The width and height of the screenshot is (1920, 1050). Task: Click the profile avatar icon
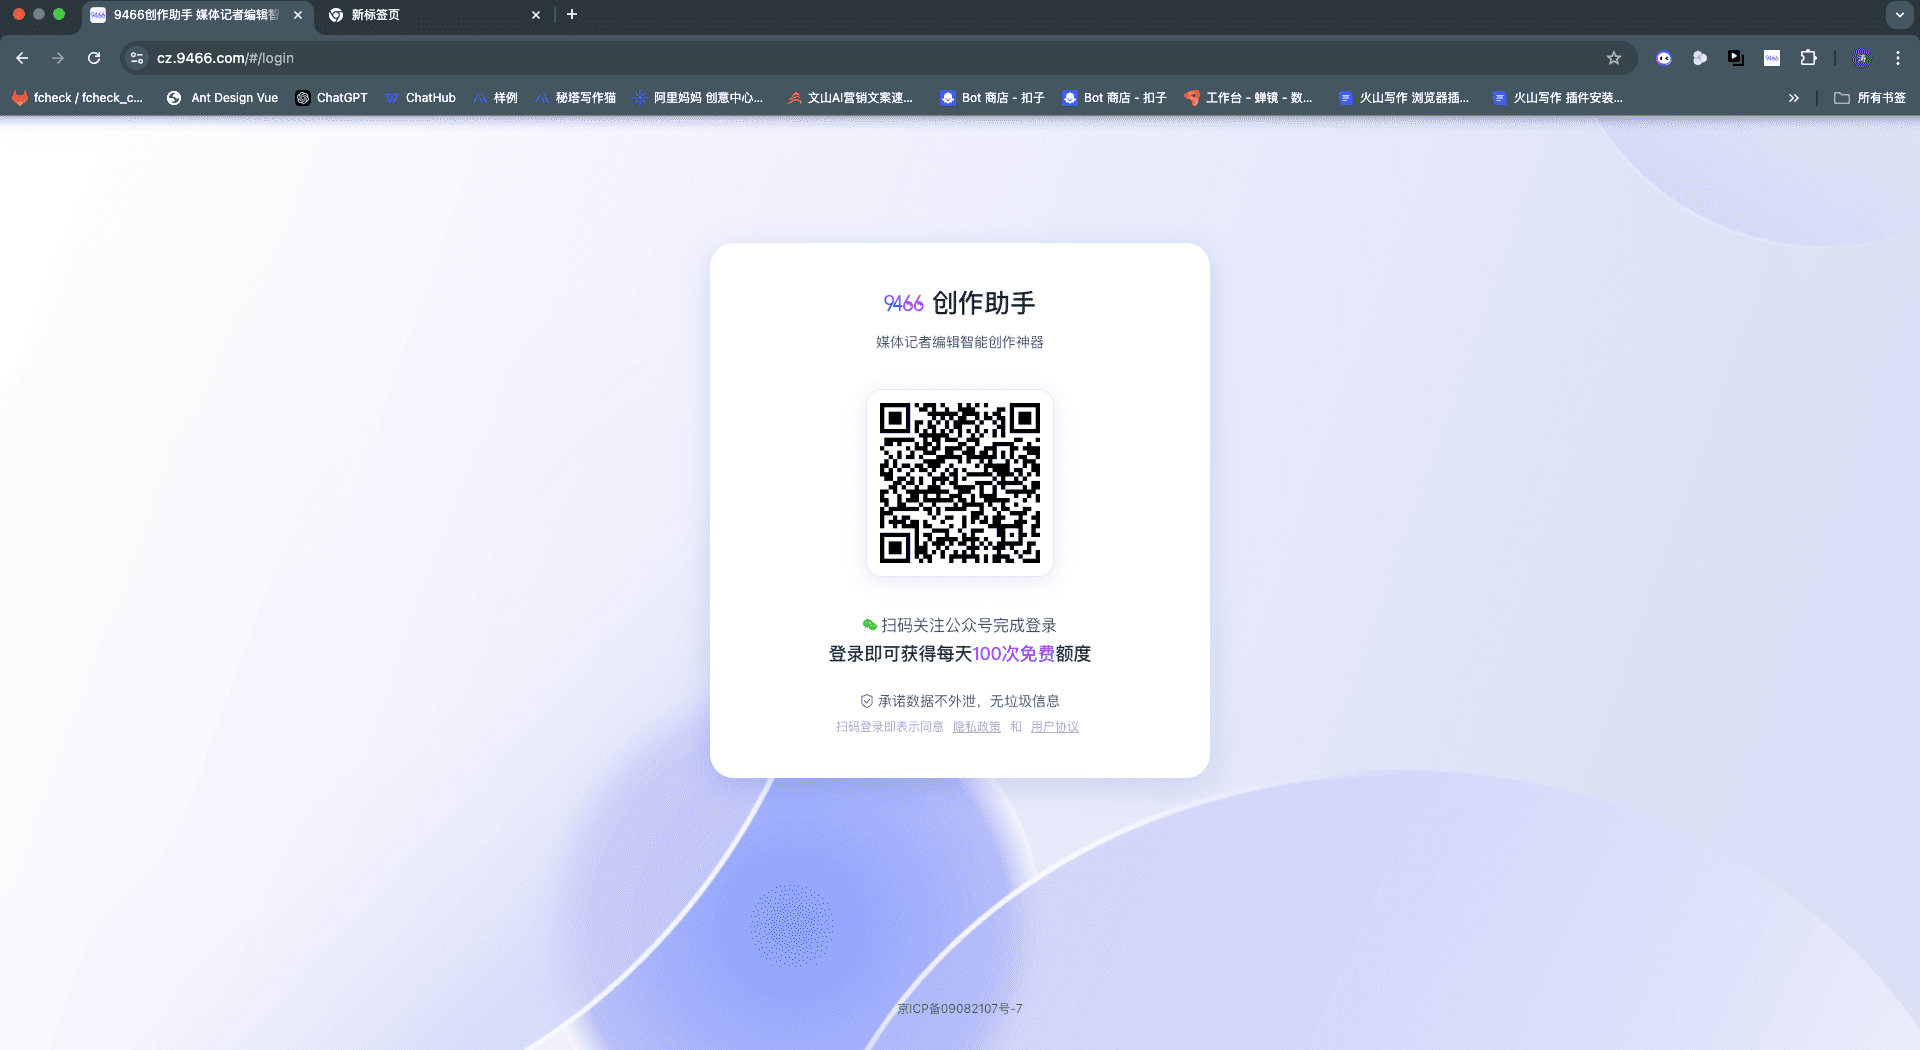1862,58
